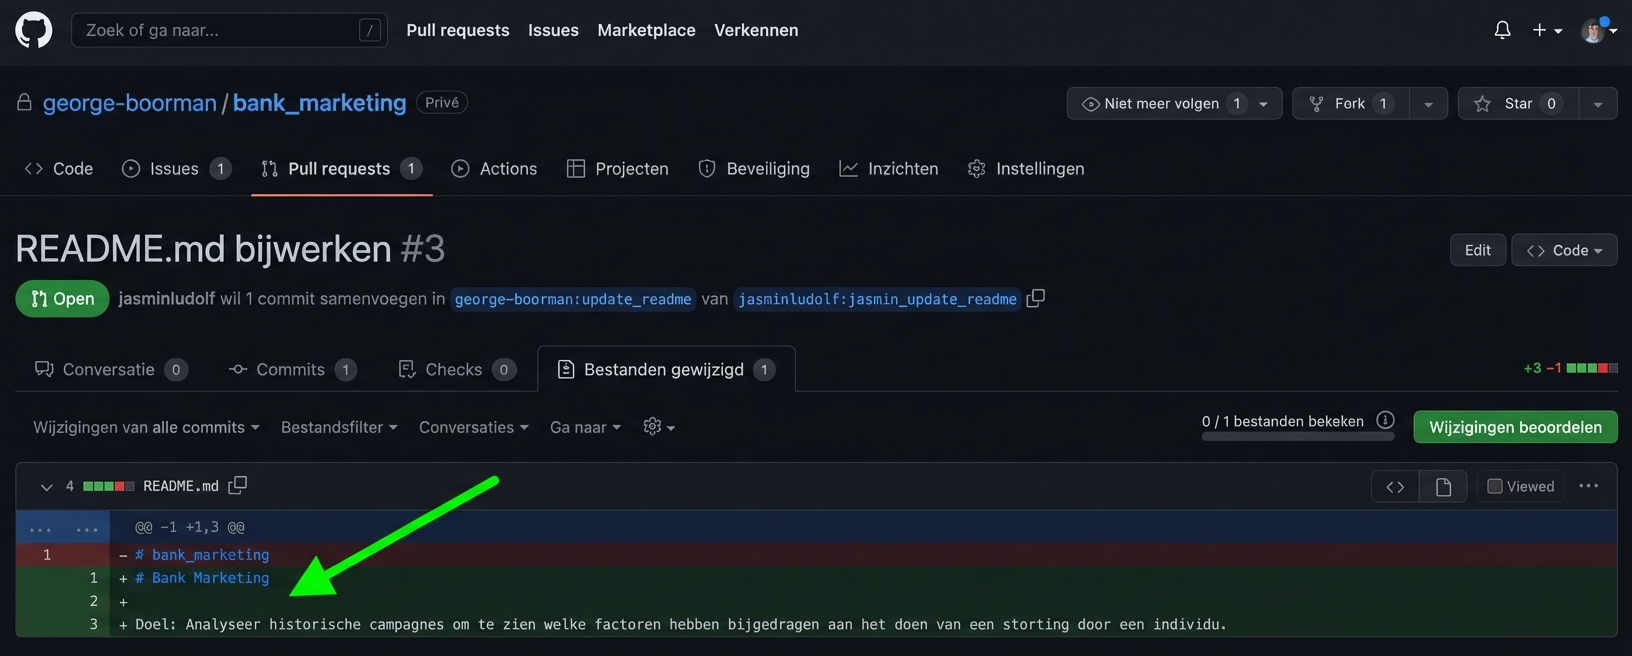Image resolution: width=1632 pixels, height=656 pixels.
Task: Copy the README.md file path
Action: pos(237,485)
